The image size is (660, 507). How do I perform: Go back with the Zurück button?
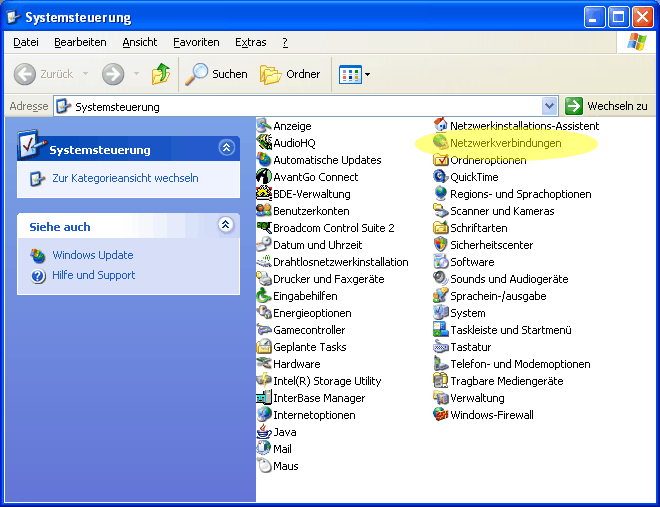44,74
